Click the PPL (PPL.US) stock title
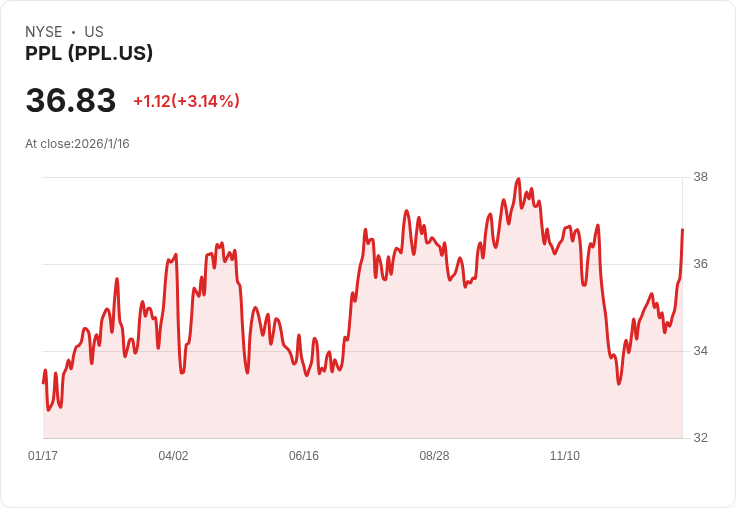 click(89, 54)
